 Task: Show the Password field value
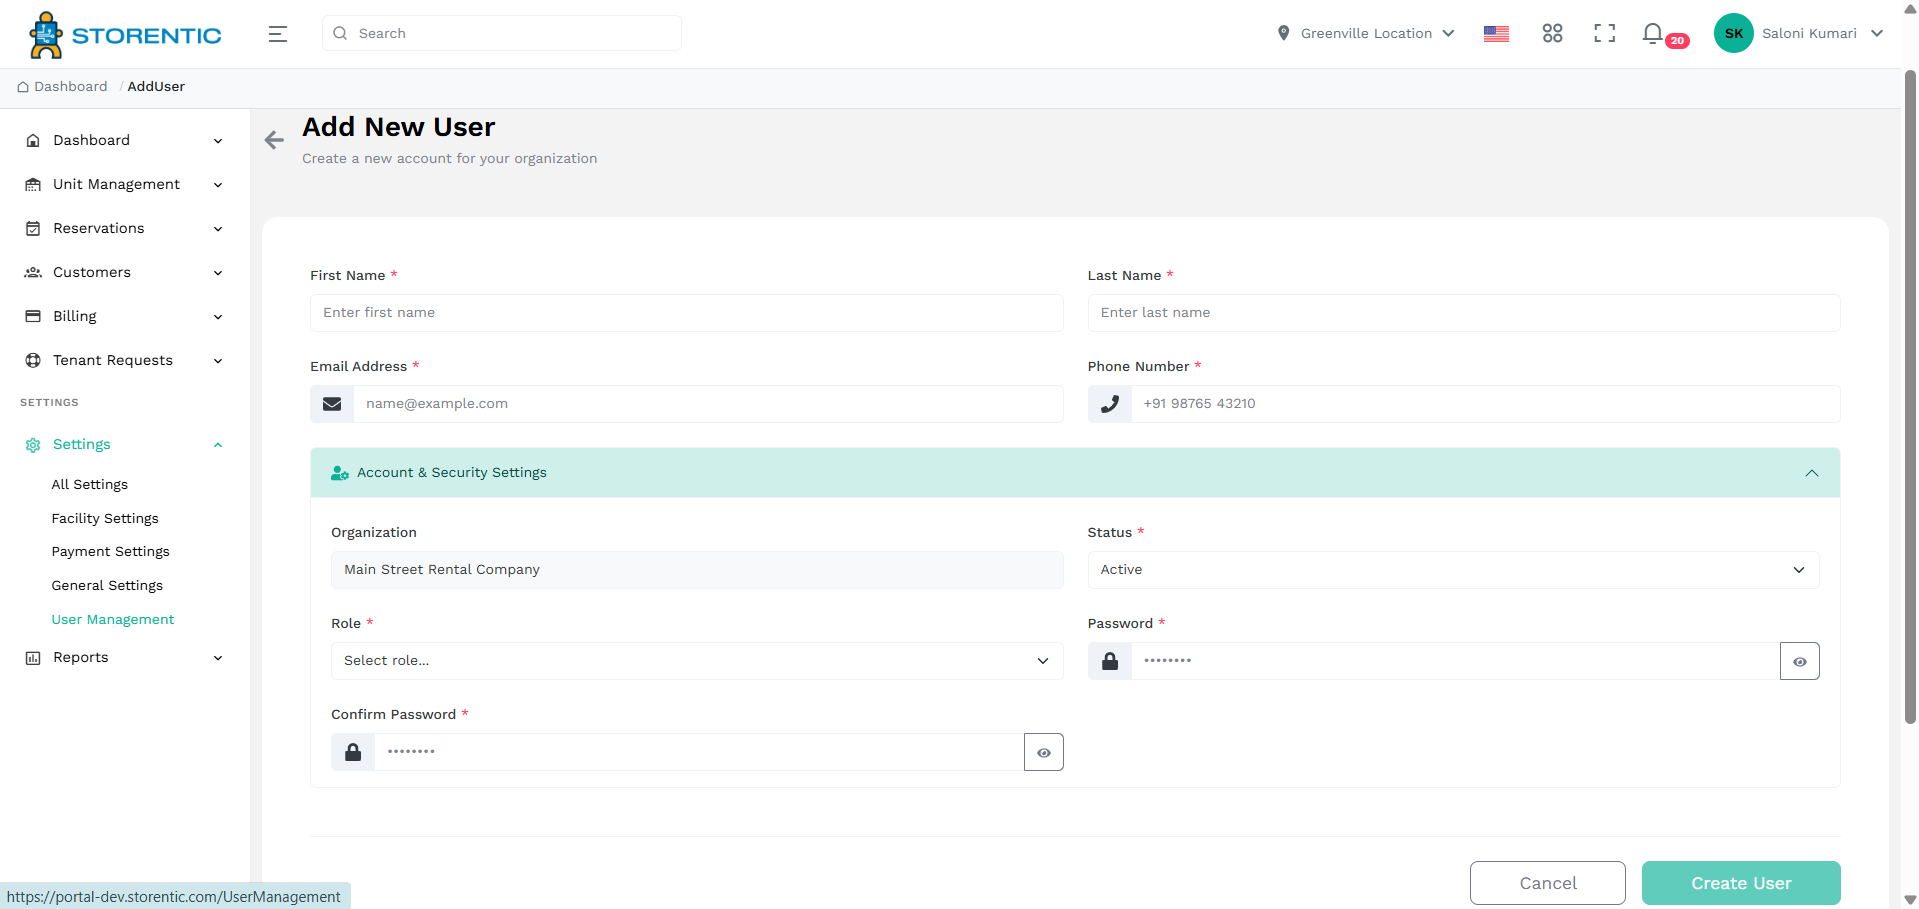pos(1800,661)
